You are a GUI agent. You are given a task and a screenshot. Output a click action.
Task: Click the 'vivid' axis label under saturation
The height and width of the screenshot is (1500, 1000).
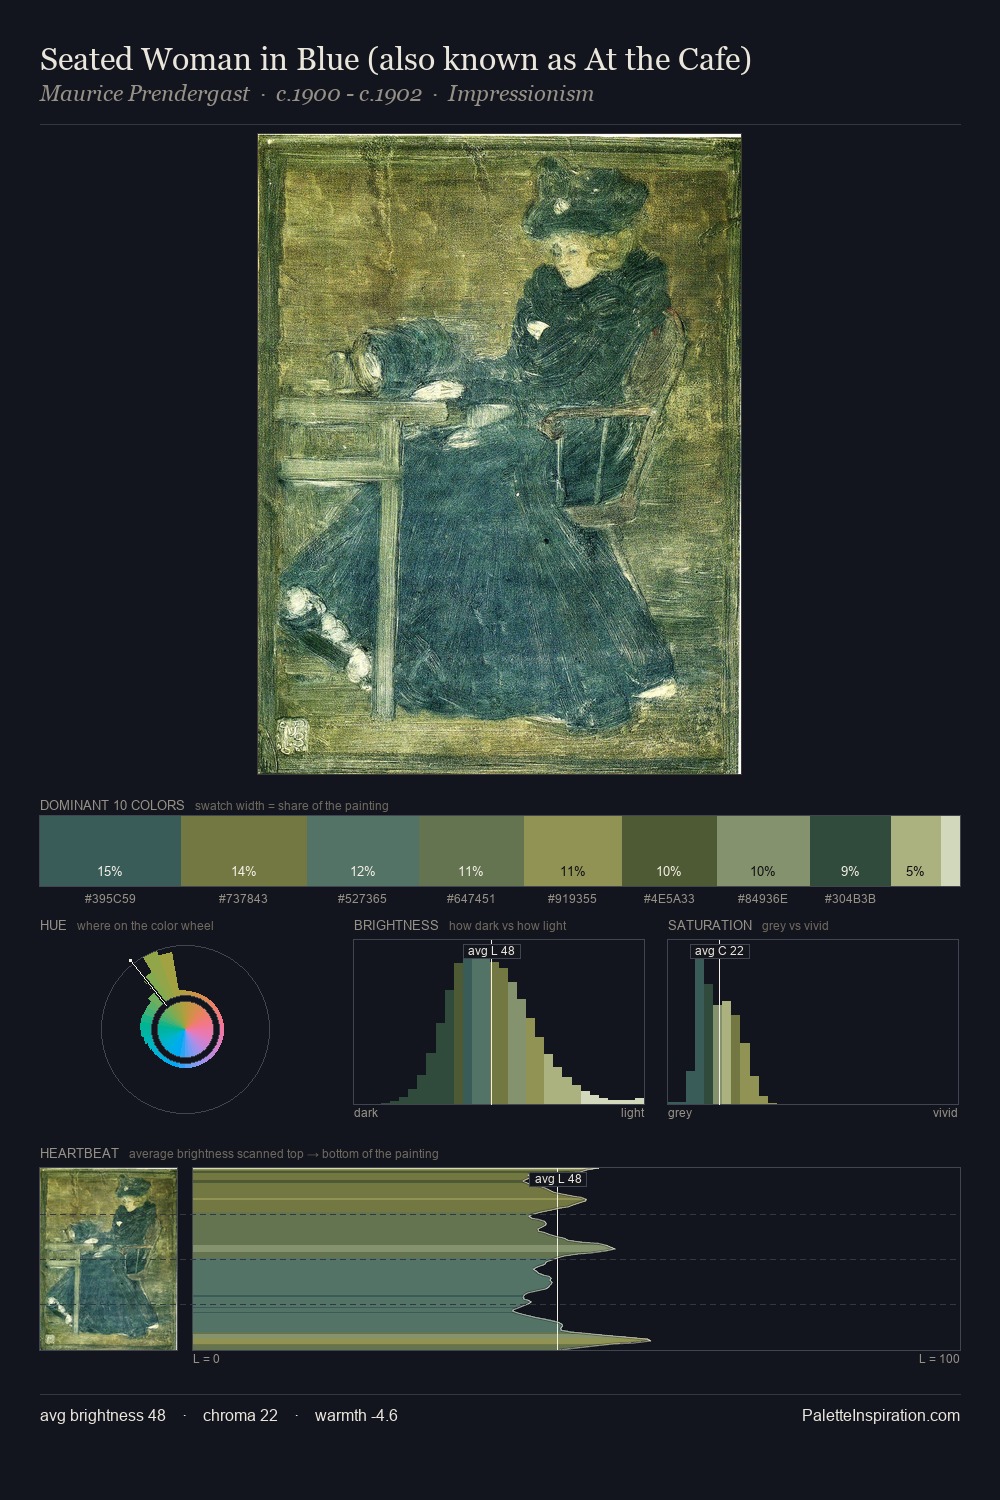pos(945,1113)
